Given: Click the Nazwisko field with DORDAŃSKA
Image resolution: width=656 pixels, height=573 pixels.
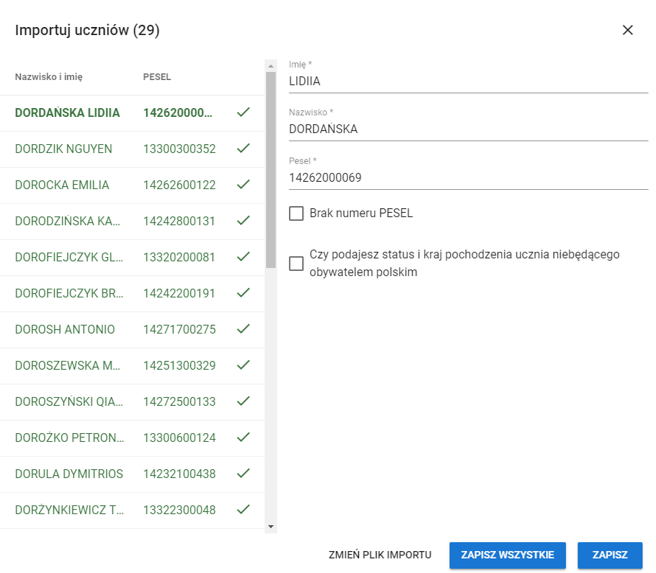Looking at the screenshot, I should (x=468, y=129).
